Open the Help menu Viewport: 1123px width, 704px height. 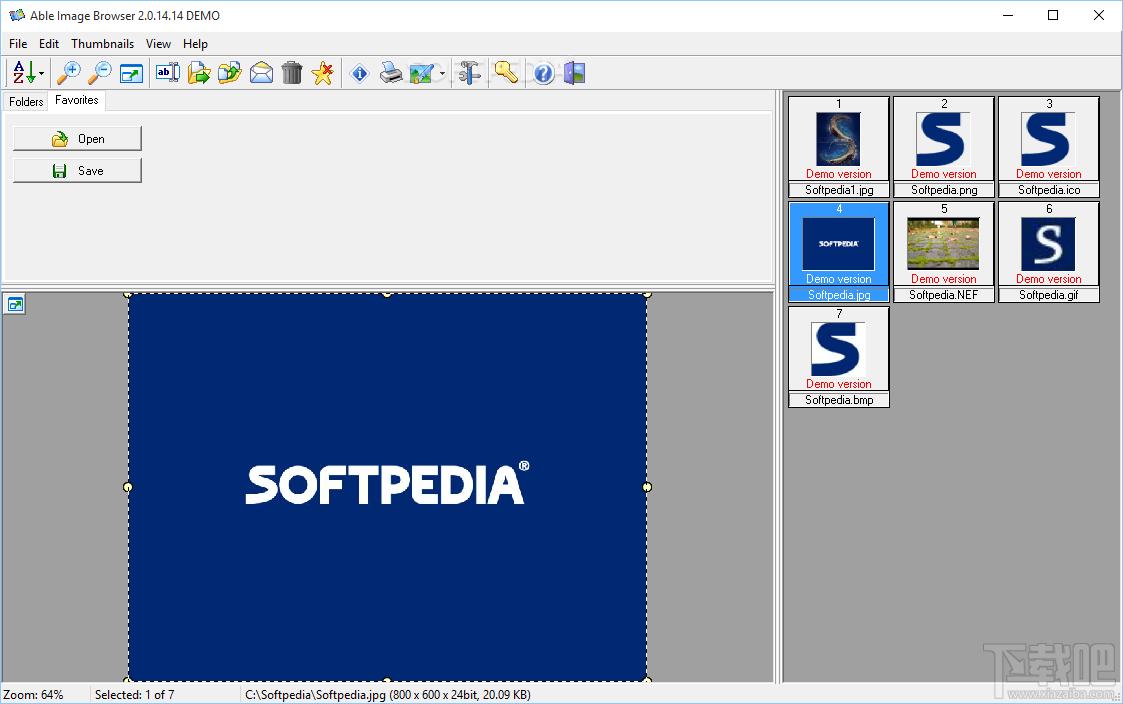coord(195,44)
